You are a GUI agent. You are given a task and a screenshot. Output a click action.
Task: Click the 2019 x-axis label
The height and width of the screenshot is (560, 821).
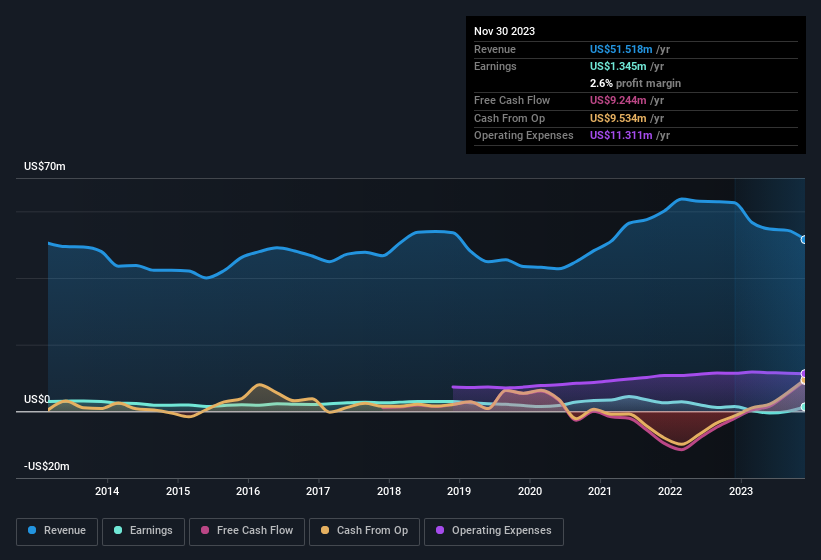pyautogui.click(x=459, y=491)
